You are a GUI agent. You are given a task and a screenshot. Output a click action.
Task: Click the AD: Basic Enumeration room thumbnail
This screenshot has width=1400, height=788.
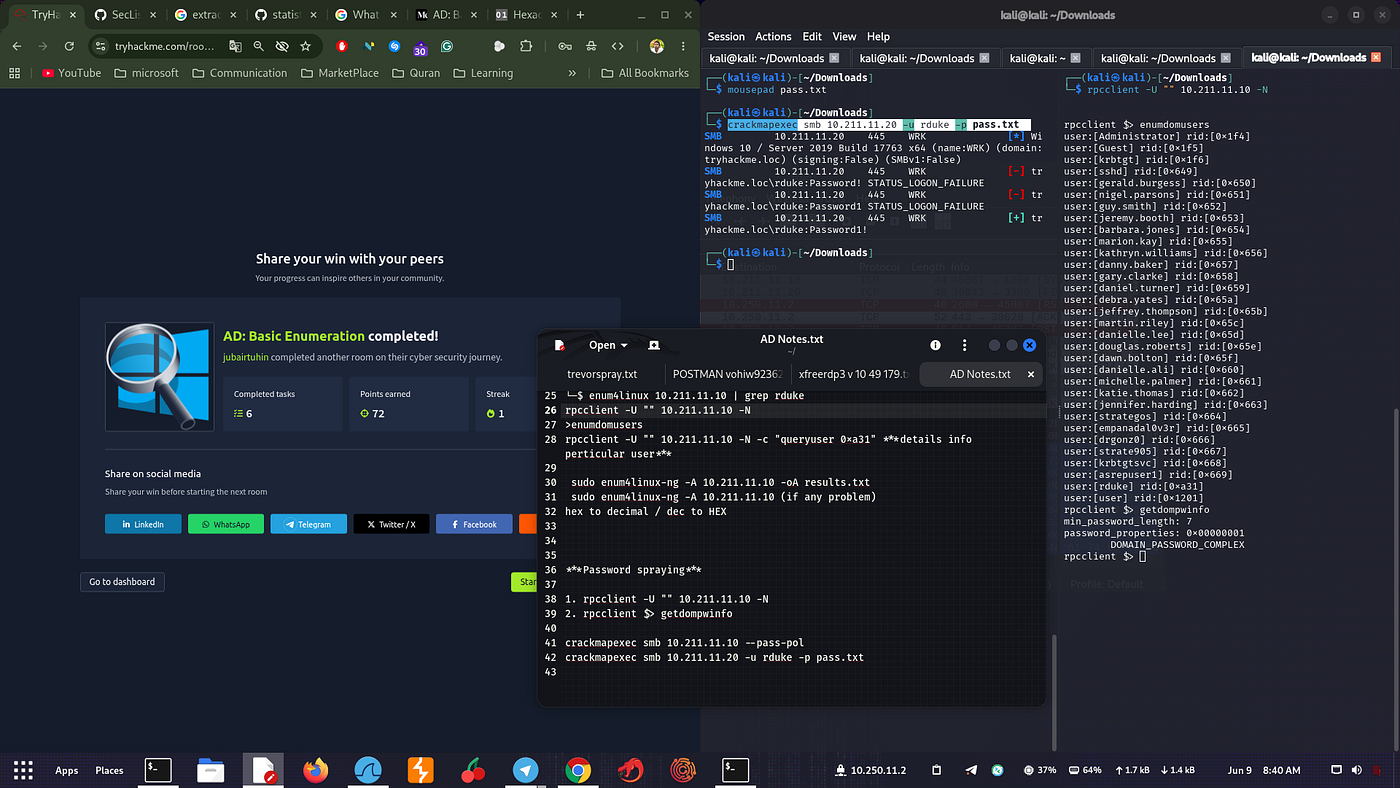tap(159, 377)
